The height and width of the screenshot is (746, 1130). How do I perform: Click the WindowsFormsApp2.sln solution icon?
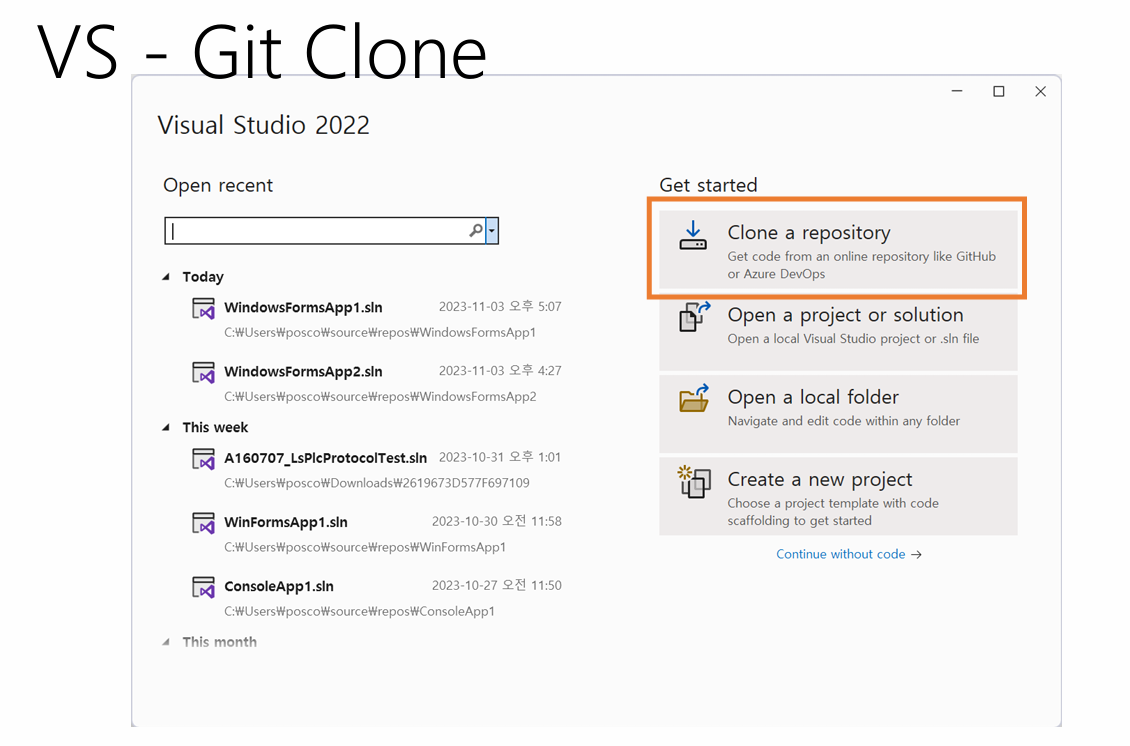[203, 373]
